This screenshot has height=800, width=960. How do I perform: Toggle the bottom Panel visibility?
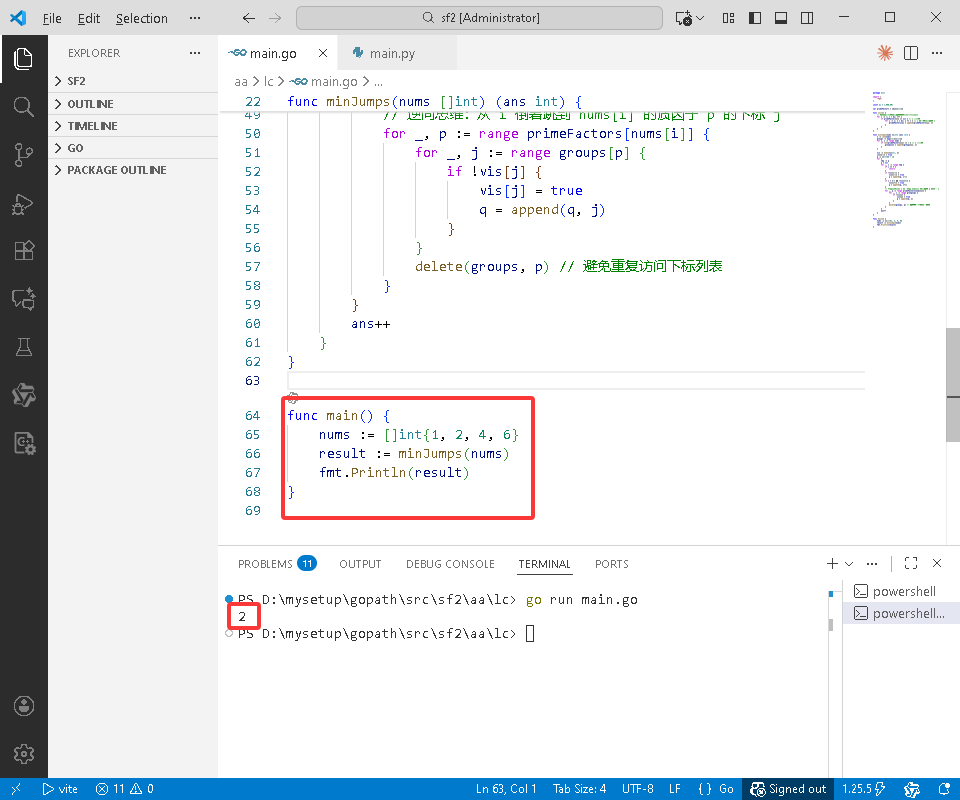tap(781, 18)
